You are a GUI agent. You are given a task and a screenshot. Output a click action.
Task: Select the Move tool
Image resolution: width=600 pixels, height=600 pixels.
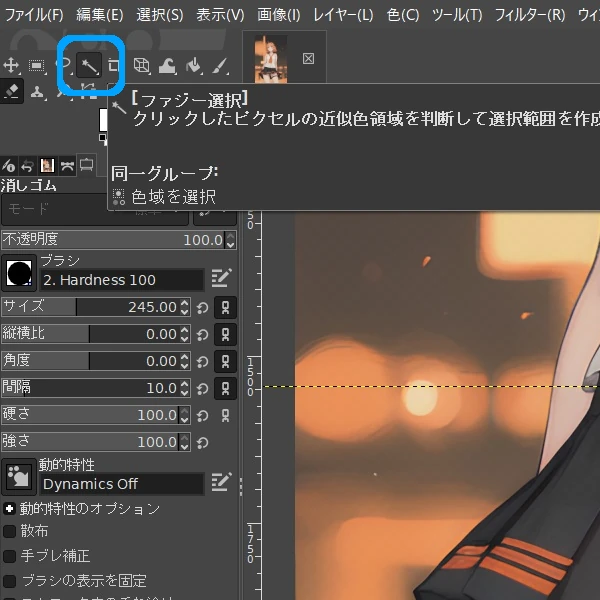coord(11,65)
